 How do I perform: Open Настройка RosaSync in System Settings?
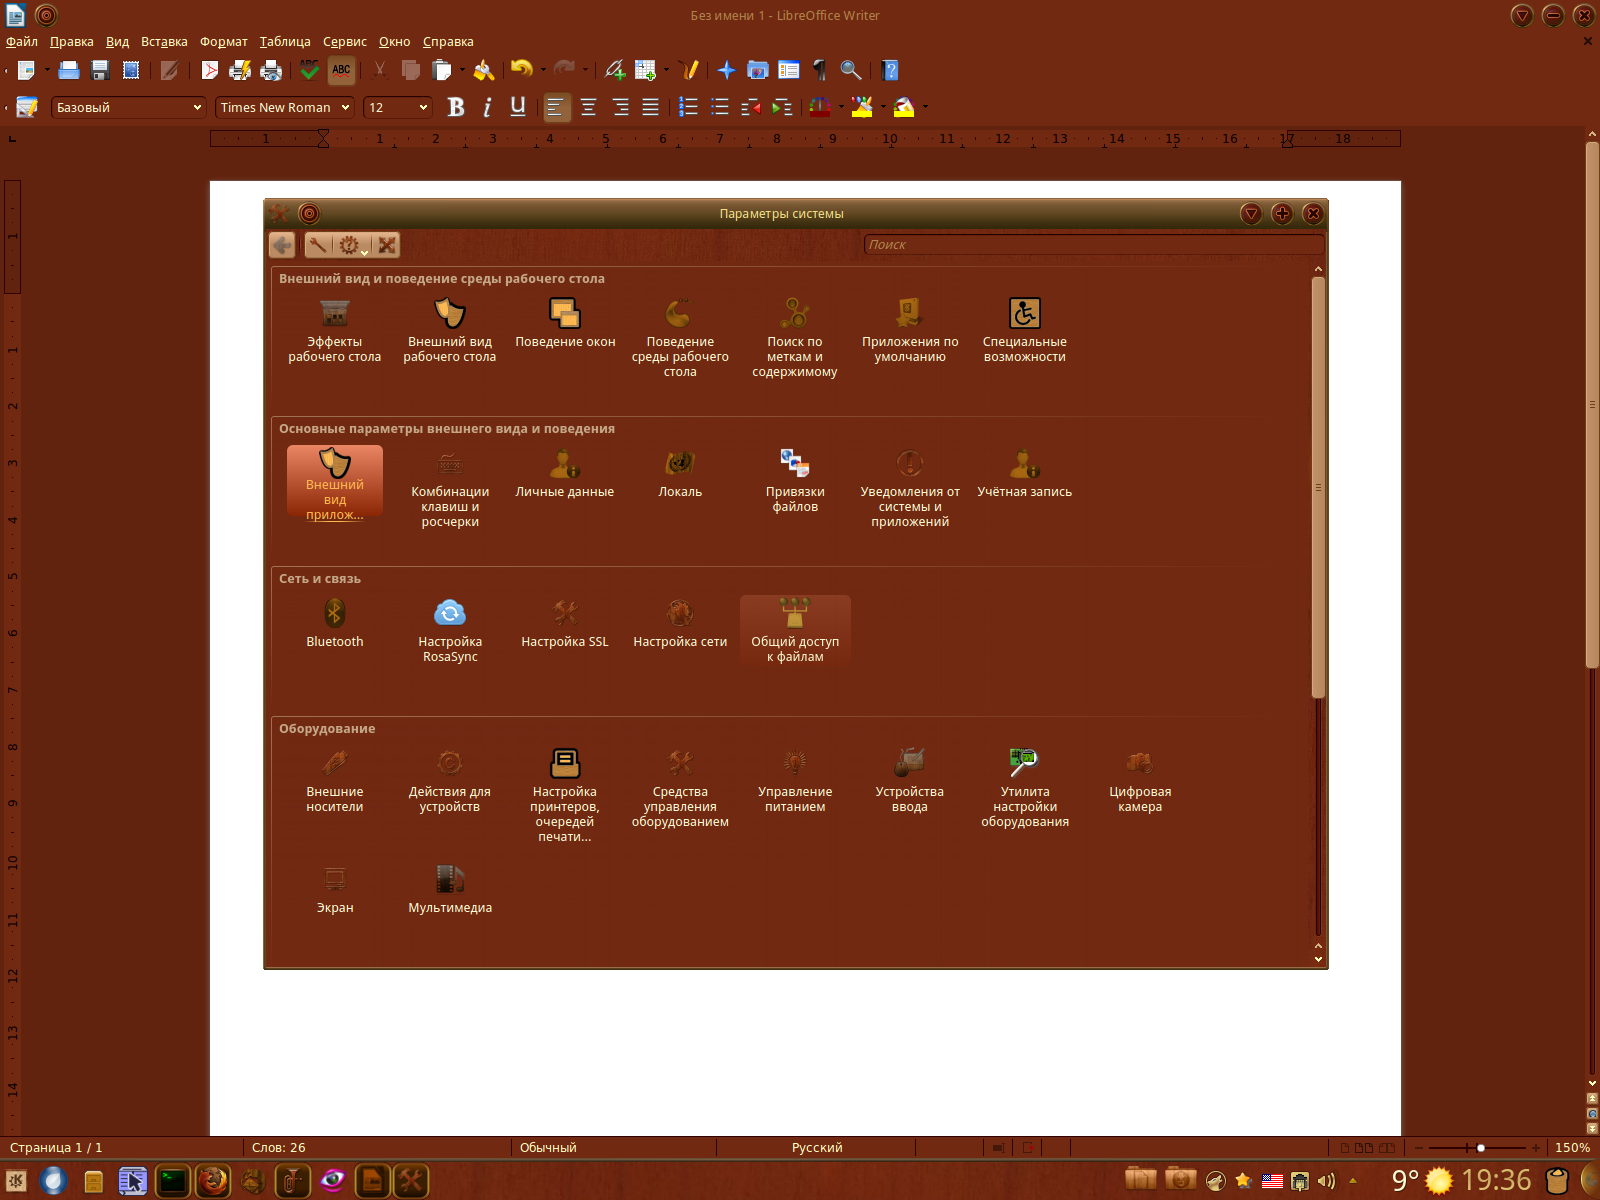click(x=450, y=631)
